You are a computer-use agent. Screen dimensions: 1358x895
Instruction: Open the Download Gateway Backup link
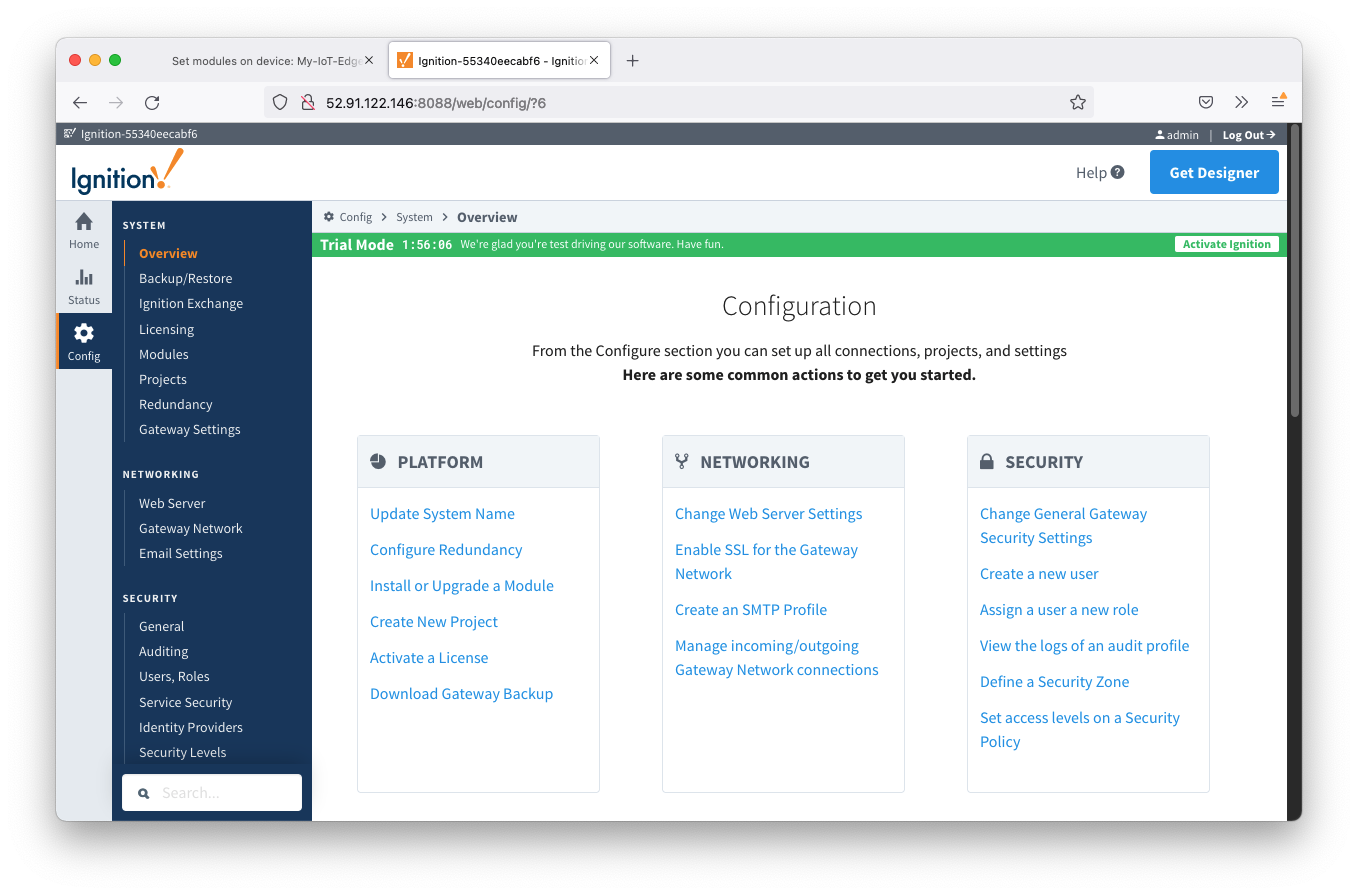click(461, 694)
